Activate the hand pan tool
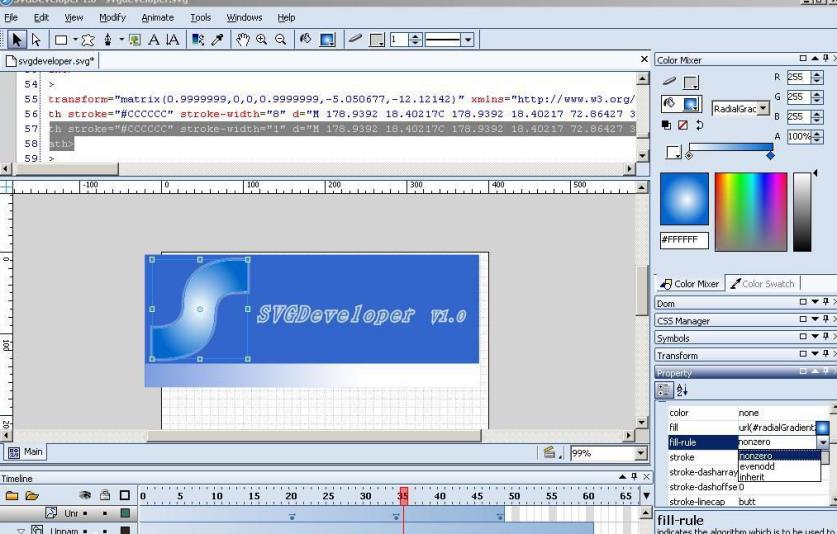Viewport: 837px width, 534px height. pos(242,40)
